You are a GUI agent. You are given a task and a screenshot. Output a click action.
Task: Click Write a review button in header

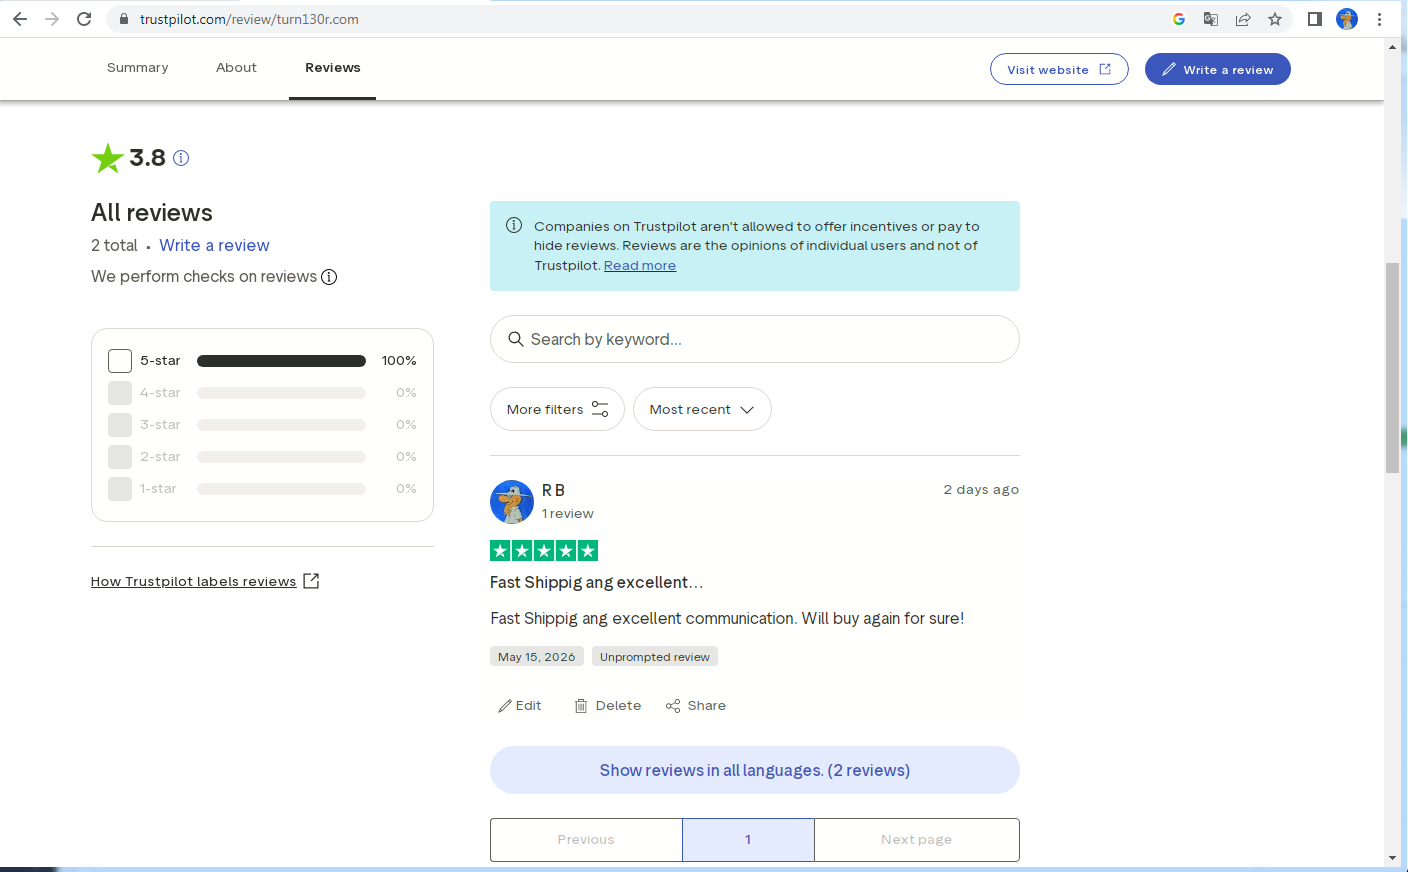coord(1218,69)
